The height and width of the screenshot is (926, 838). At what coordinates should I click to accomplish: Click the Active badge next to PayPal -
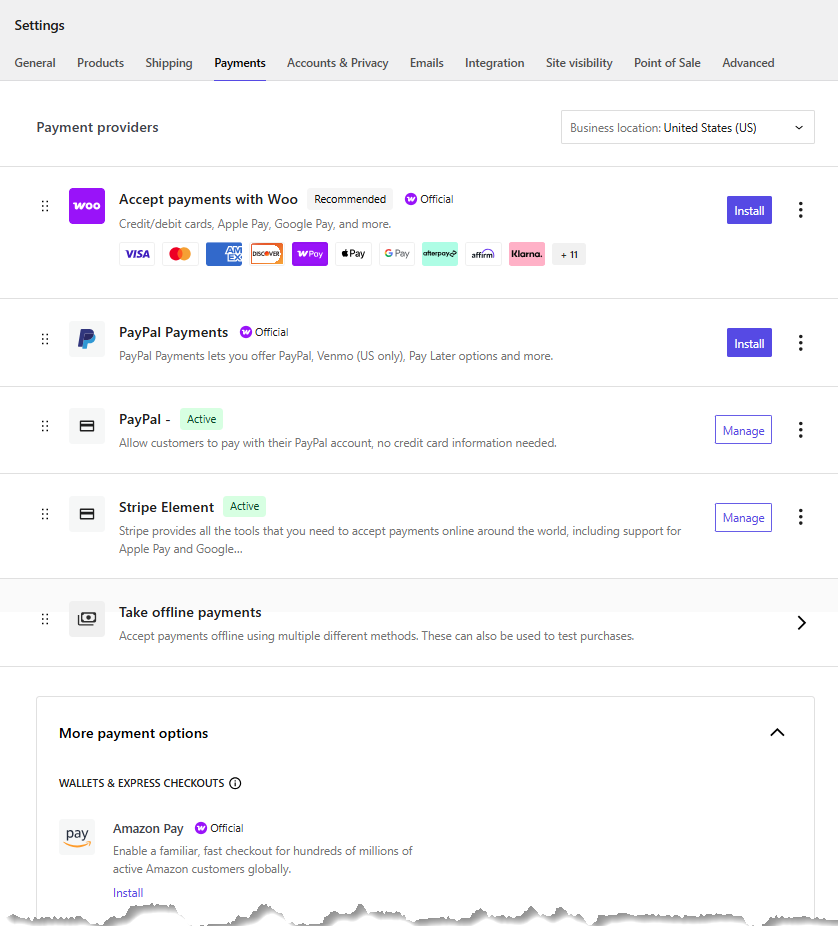(x=201, y=419)
